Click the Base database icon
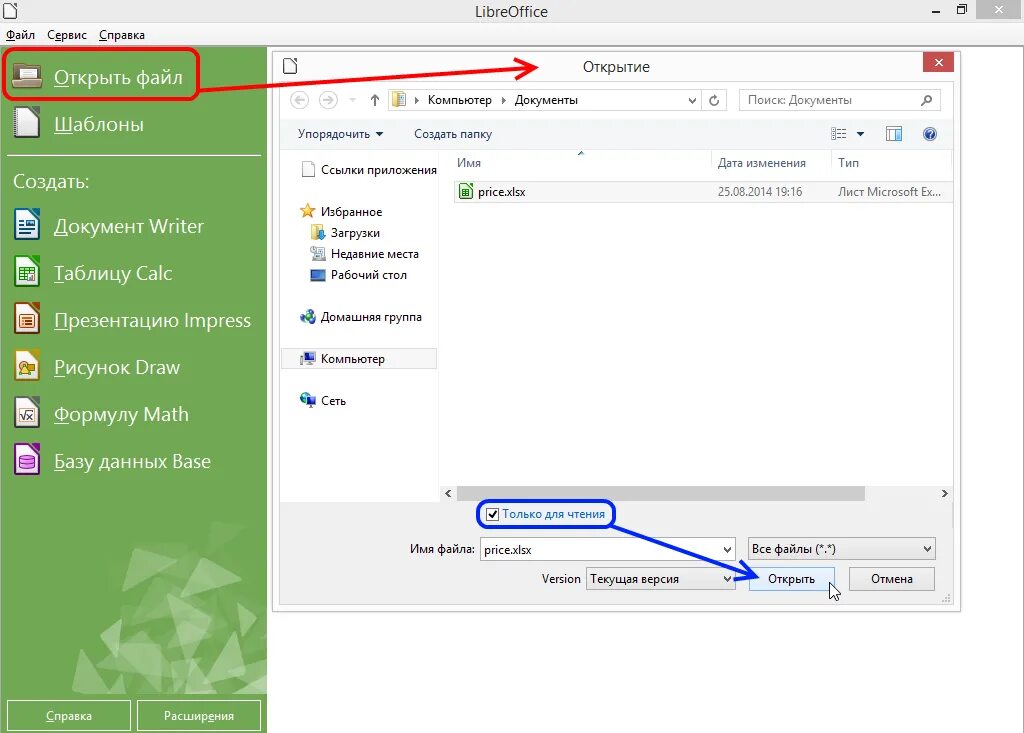 (27, 460)
